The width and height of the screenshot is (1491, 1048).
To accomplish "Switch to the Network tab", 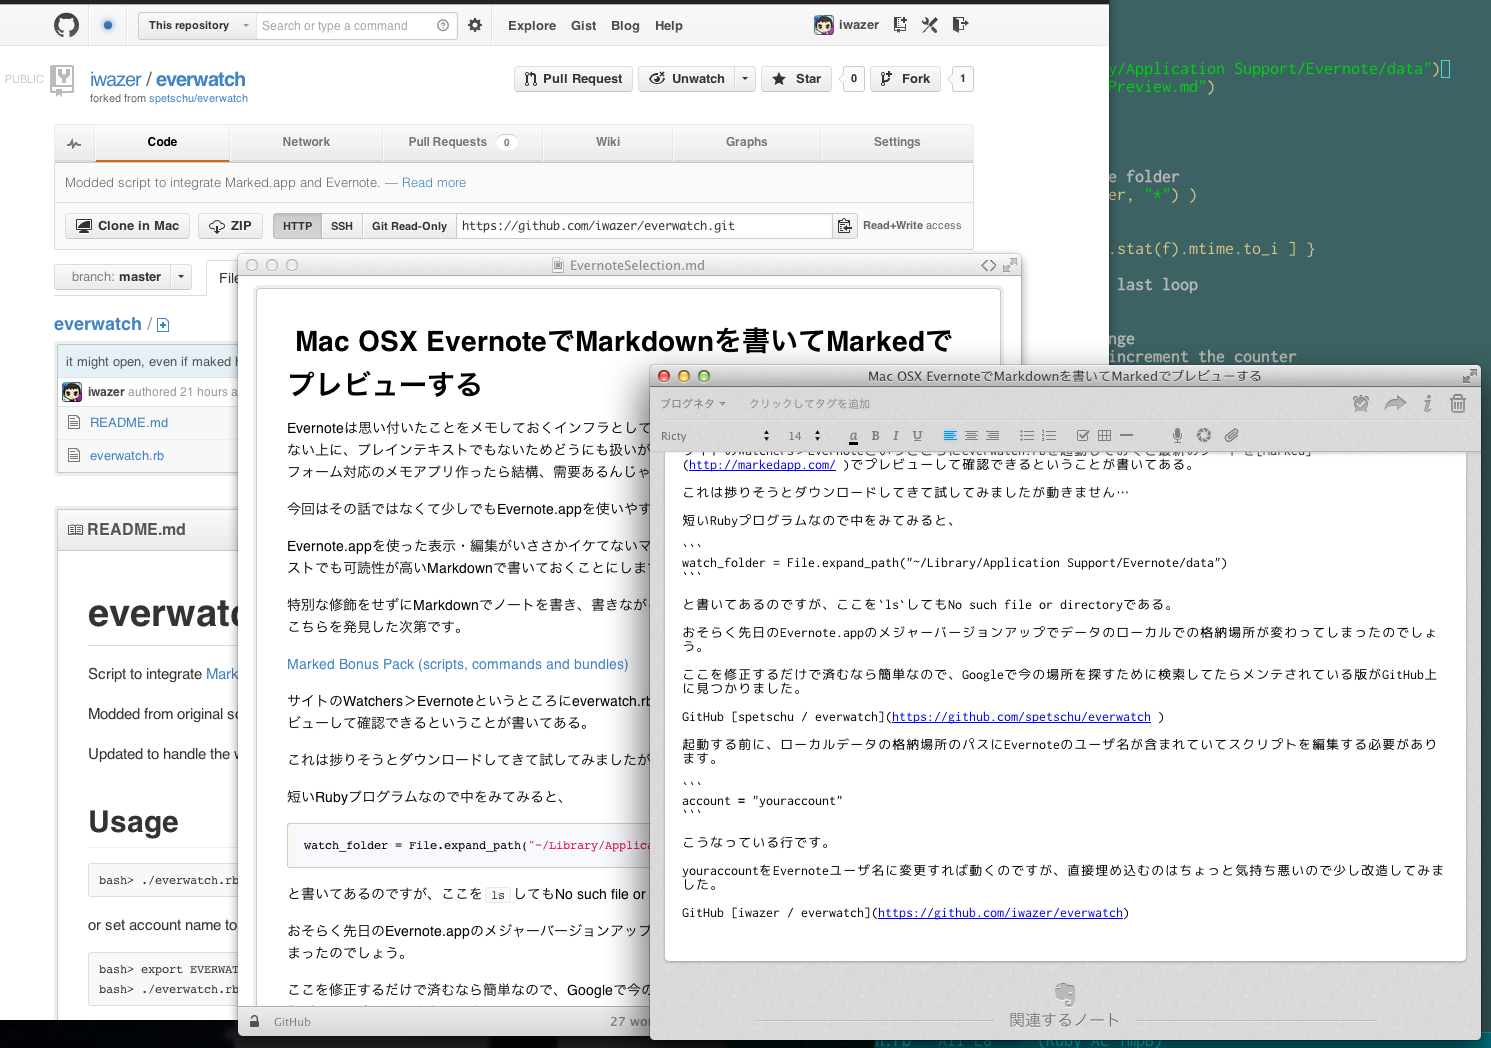I will click(306, 142).
